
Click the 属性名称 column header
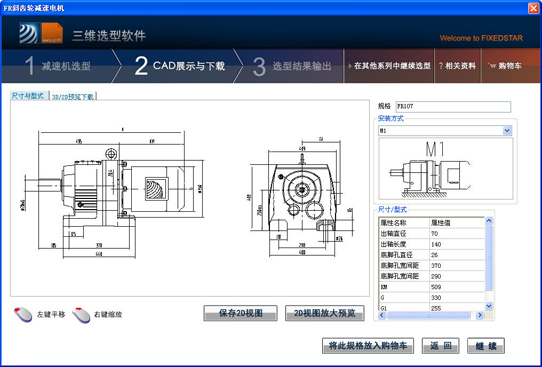(x=404, y=223)
